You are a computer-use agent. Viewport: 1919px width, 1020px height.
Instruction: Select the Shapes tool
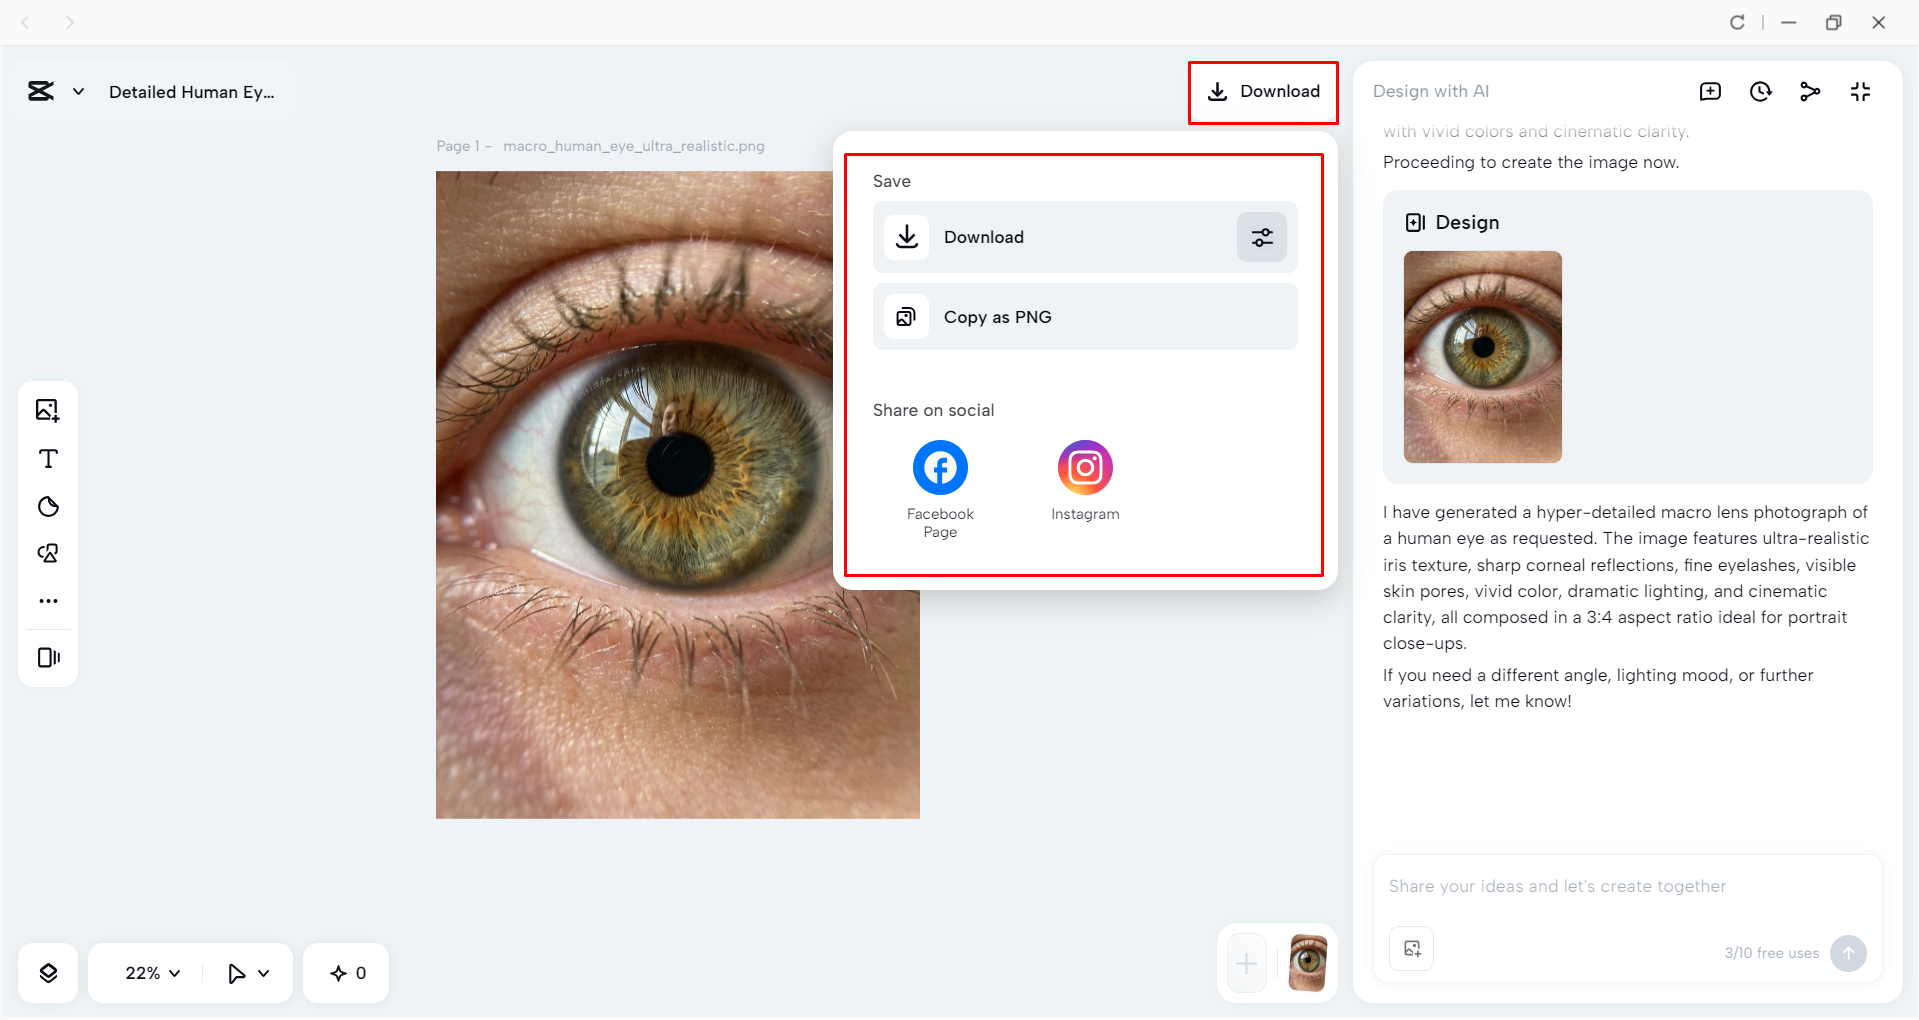coord(48,507)
